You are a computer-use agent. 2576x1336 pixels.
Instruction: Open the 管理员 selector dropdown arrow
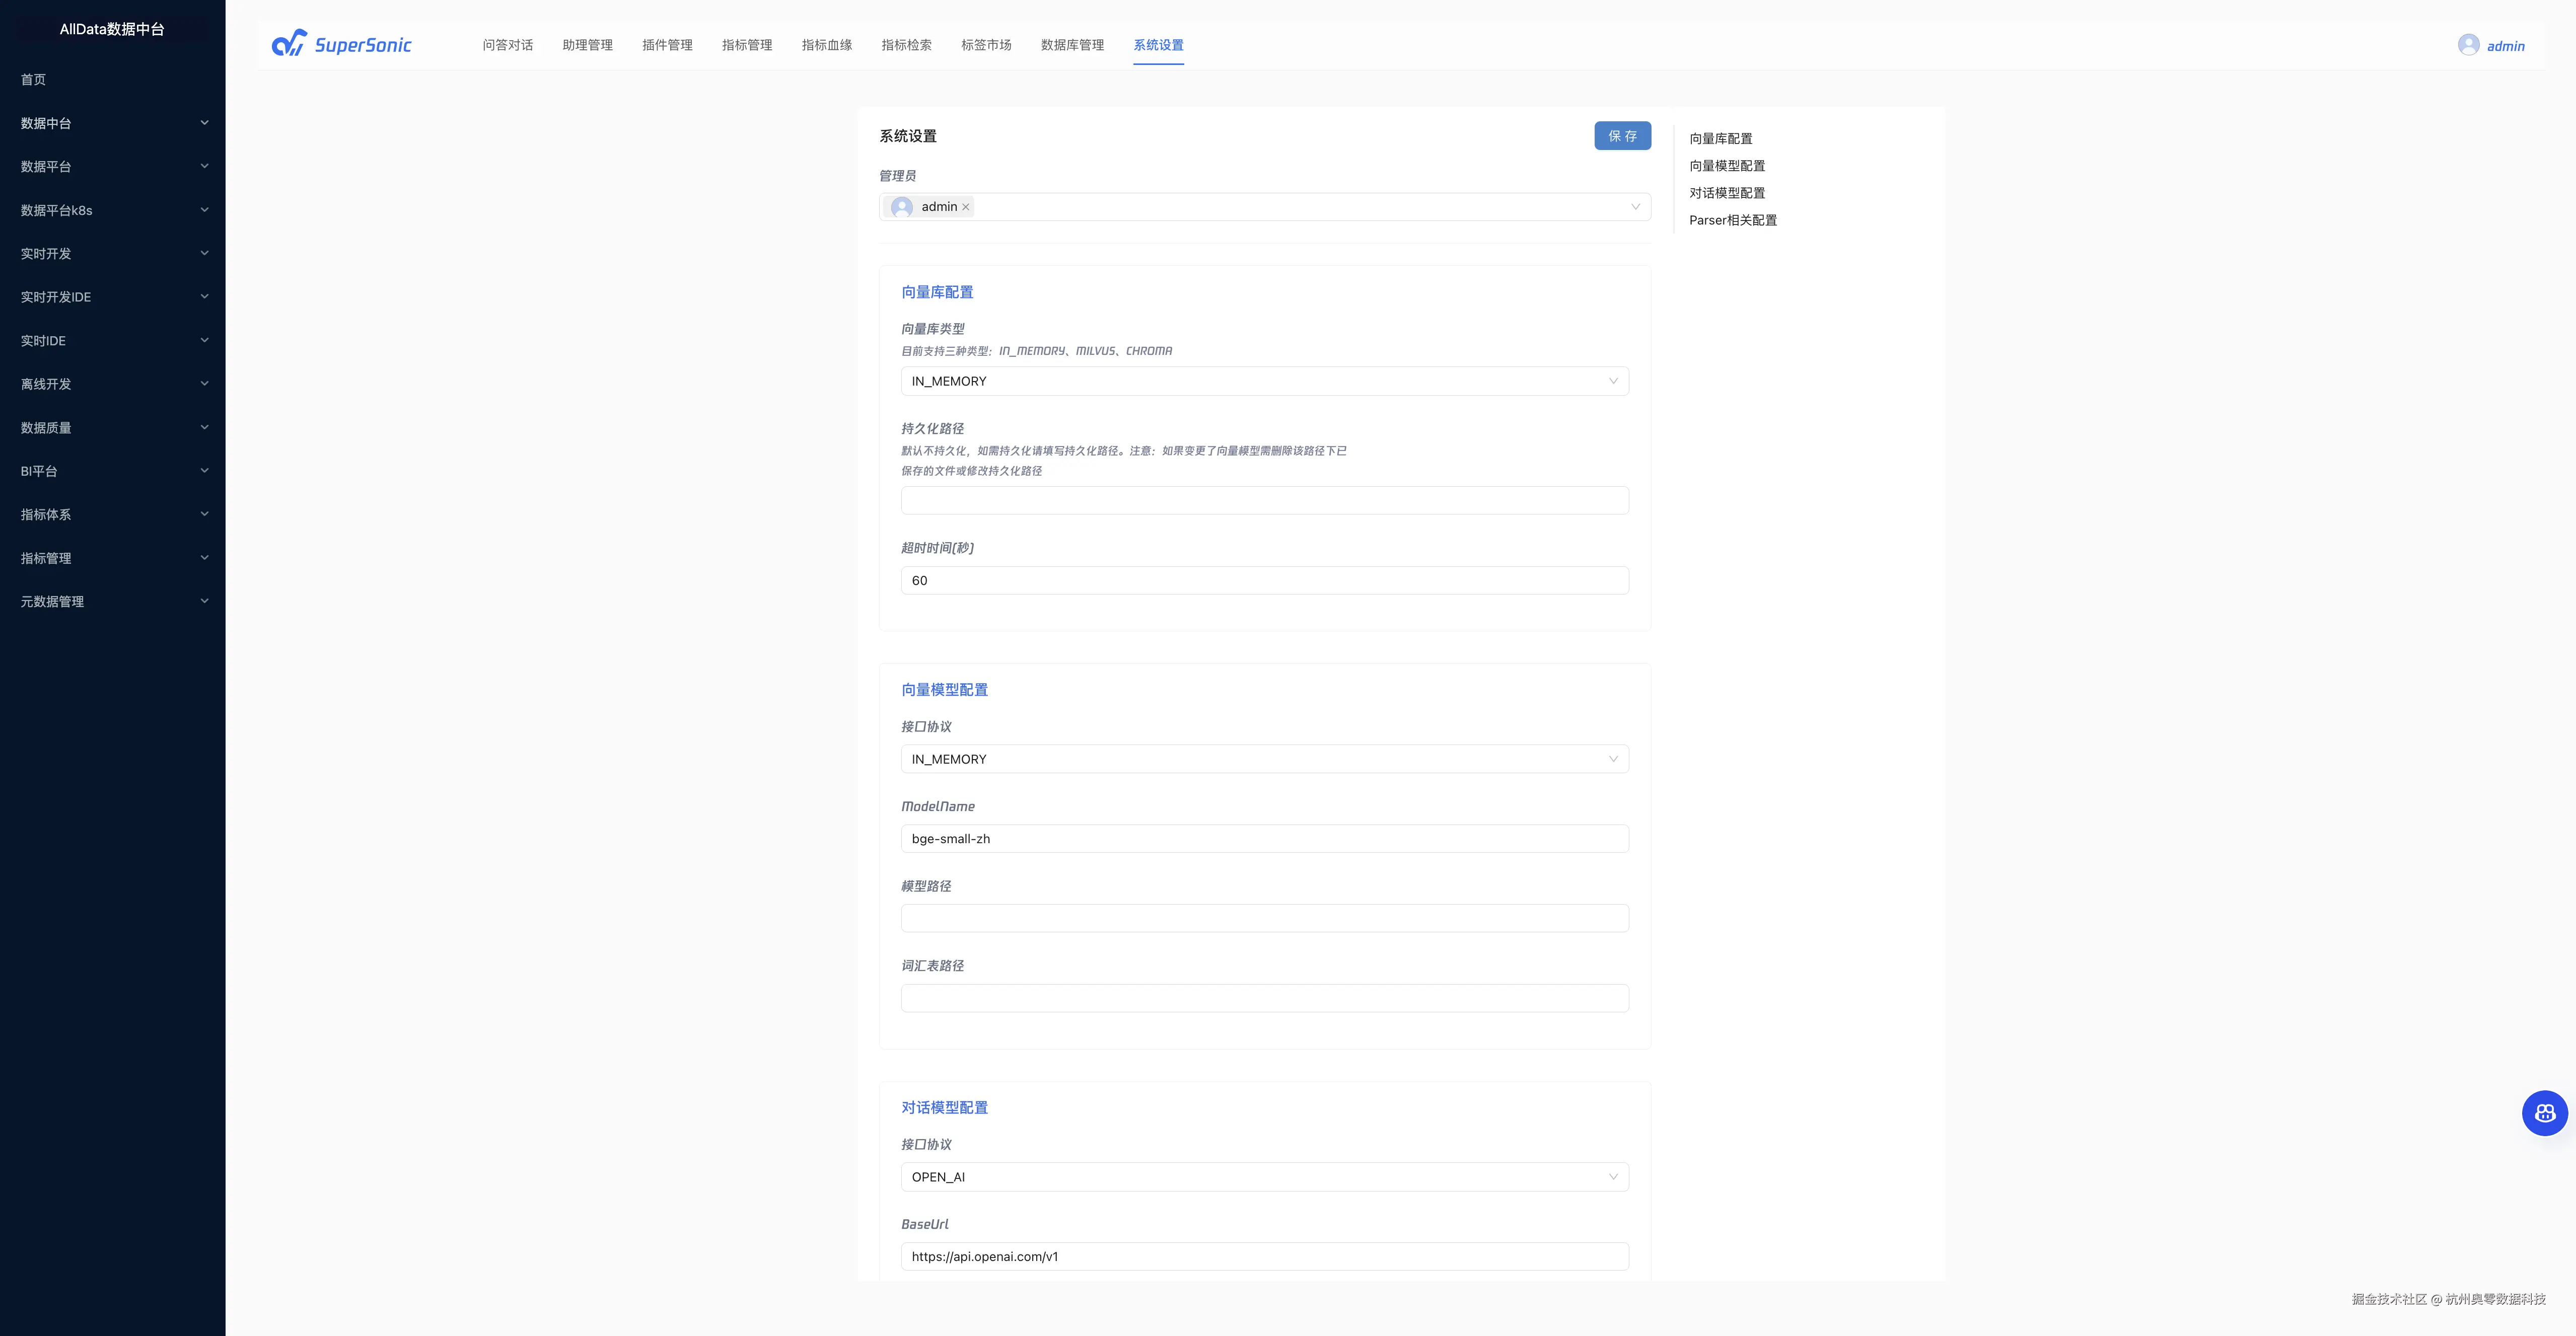1635,207
